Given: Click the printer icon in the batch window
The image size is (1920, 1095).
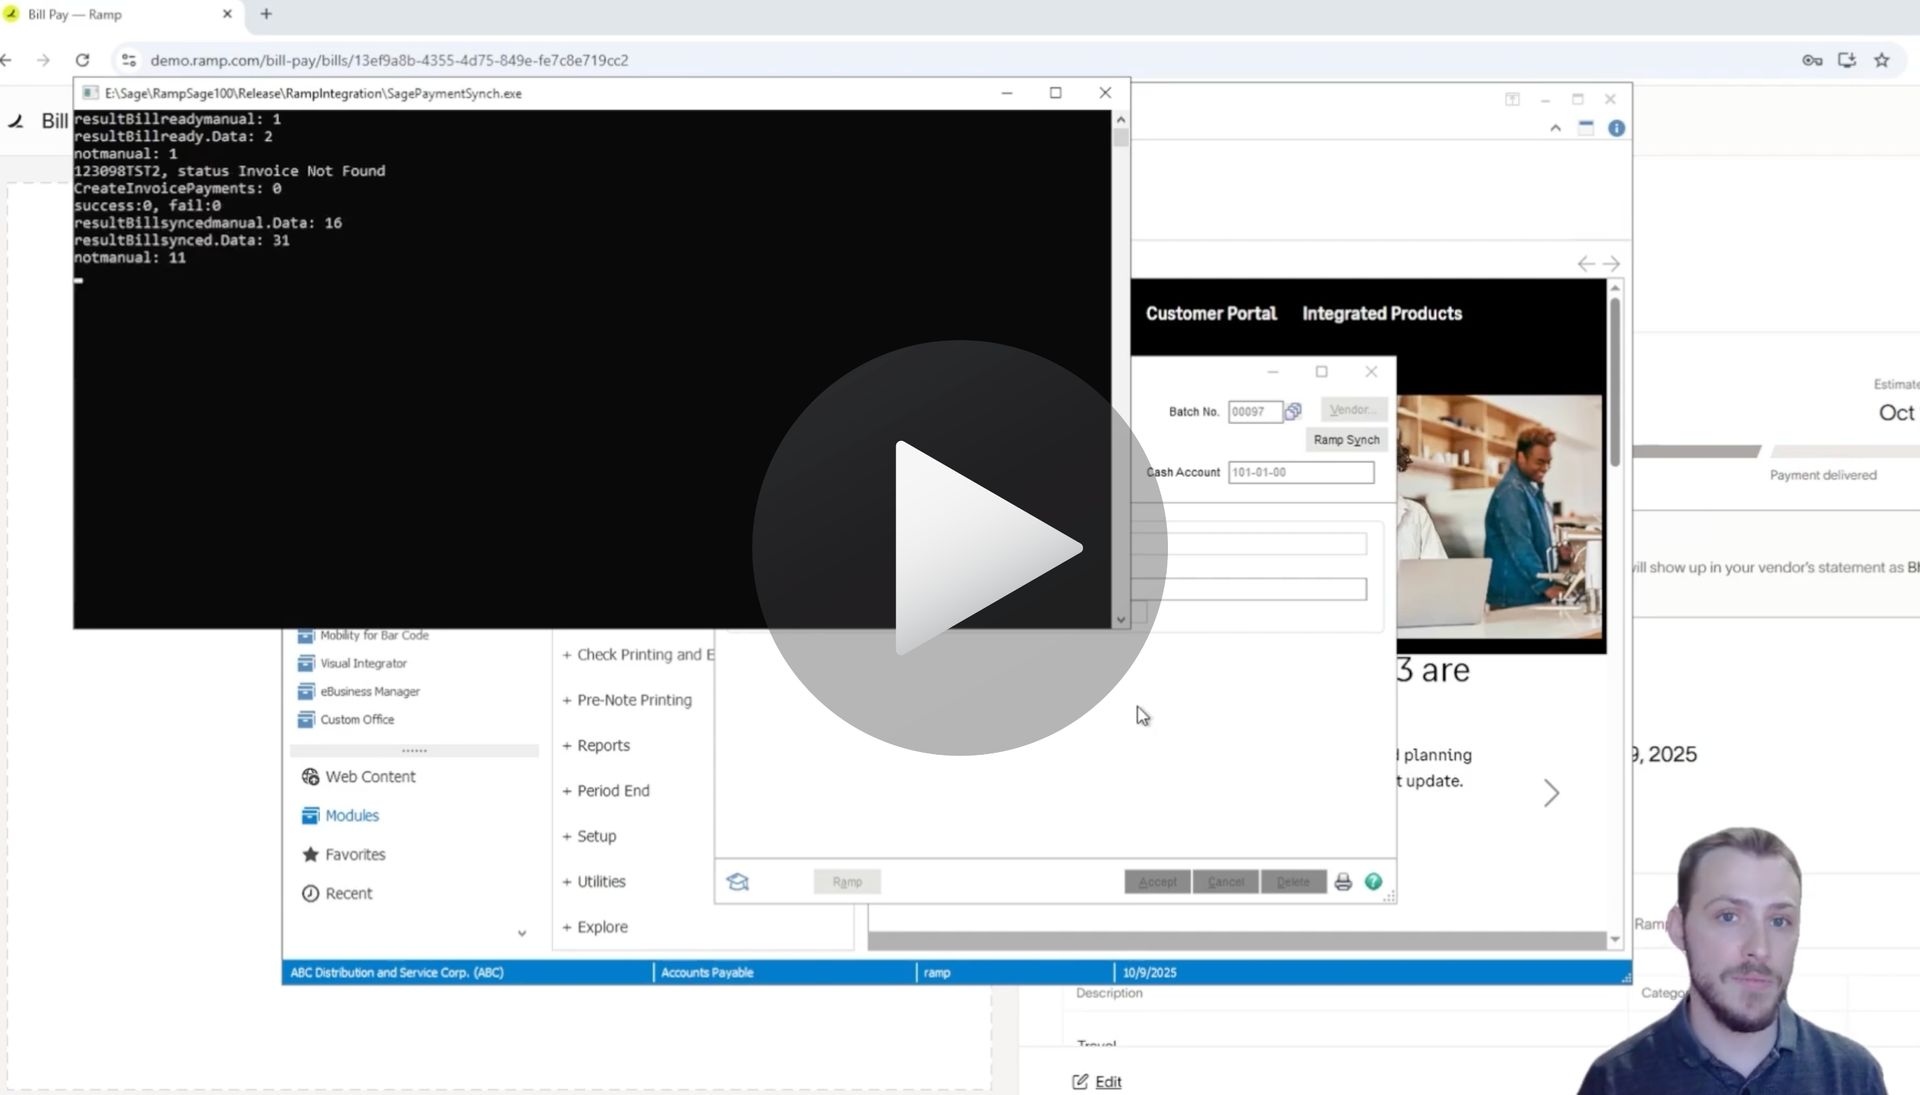Looking at the screenshot, I should coord(1343,882).
